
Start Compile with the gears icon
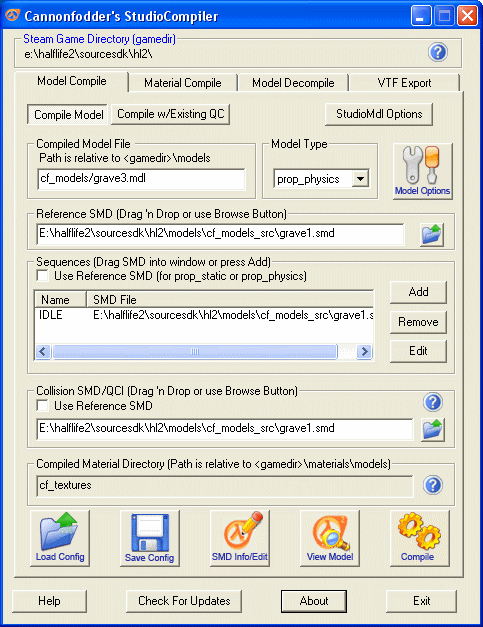pos(419,538)
